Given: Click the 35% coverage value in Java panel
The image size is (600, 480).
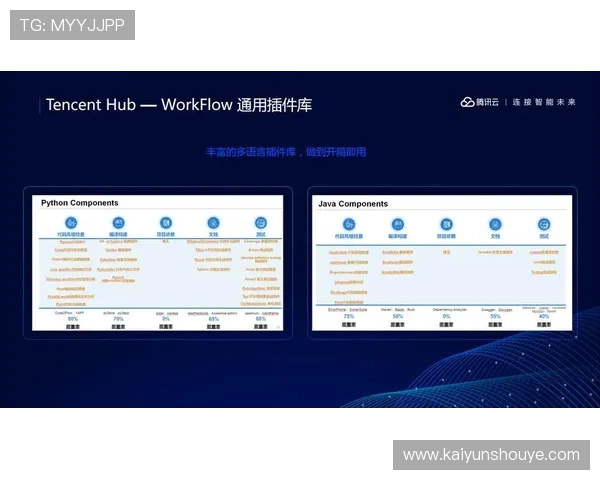Looking at the screenshot, I should (x=495, y=317).
